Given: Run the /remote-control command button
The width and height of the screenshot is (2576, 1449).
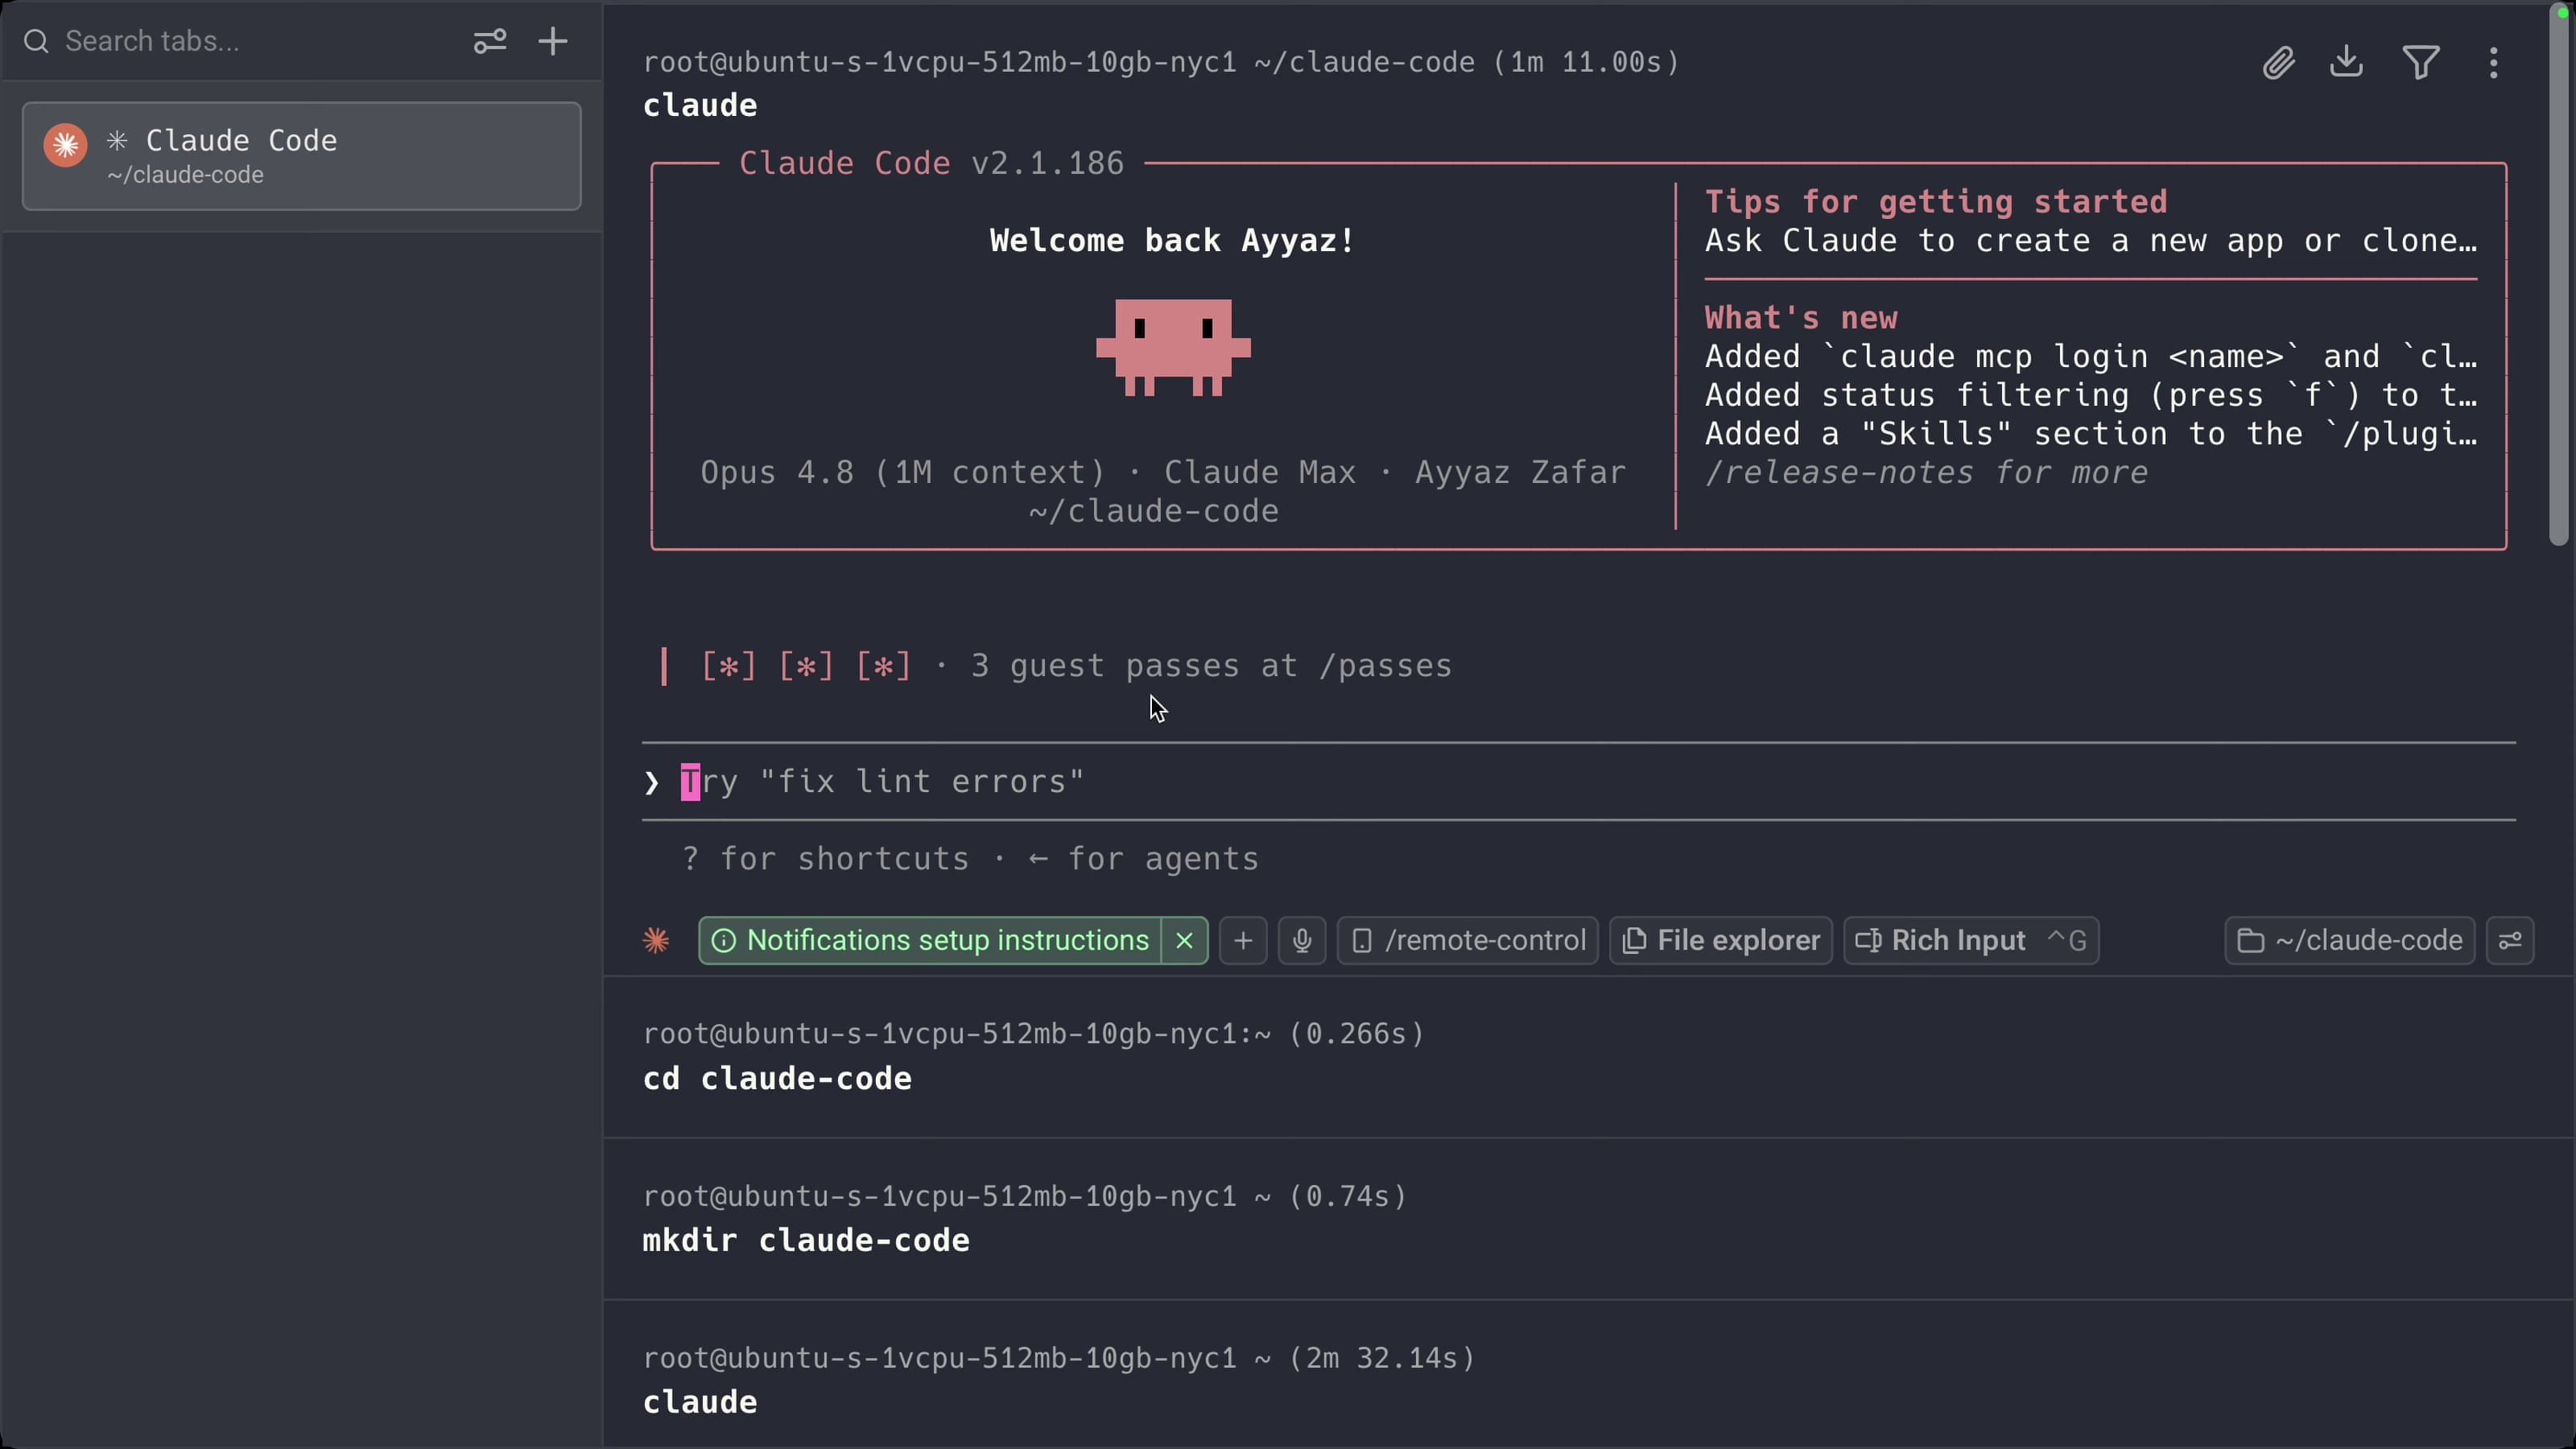Looking at the screenshot, I should coord(1468,940).
